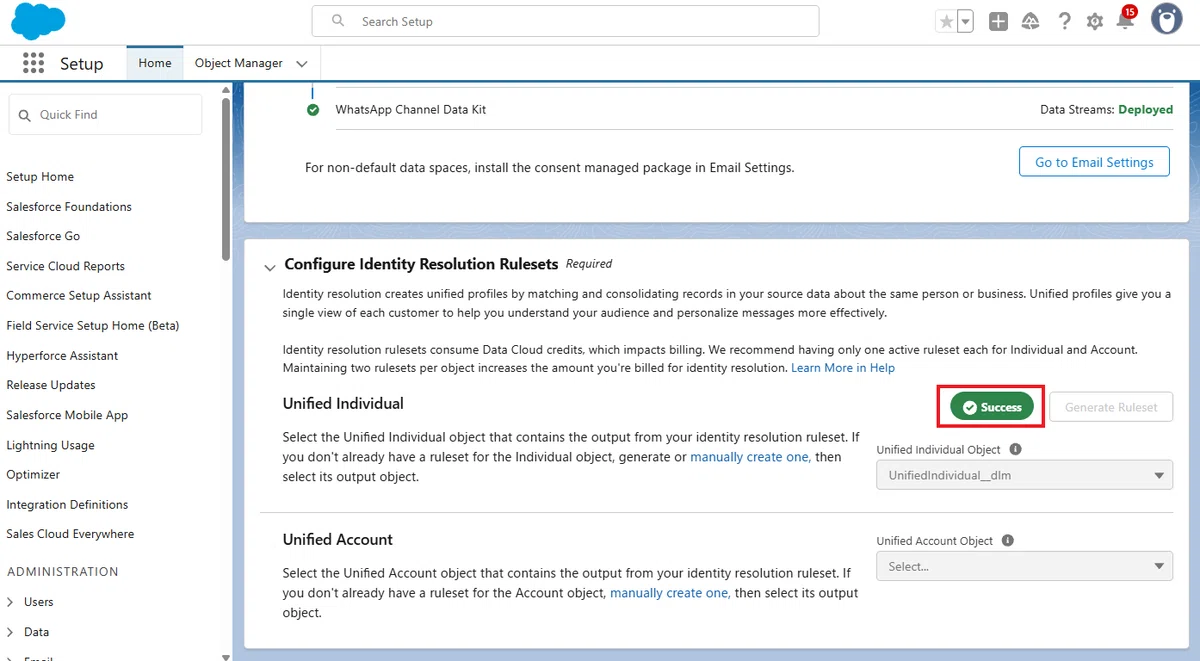Open Sales Cloud Everywhere in sidebar
Image resolution: width=1200 pixels, height=661 pixels.
click(x=70, y=534)
